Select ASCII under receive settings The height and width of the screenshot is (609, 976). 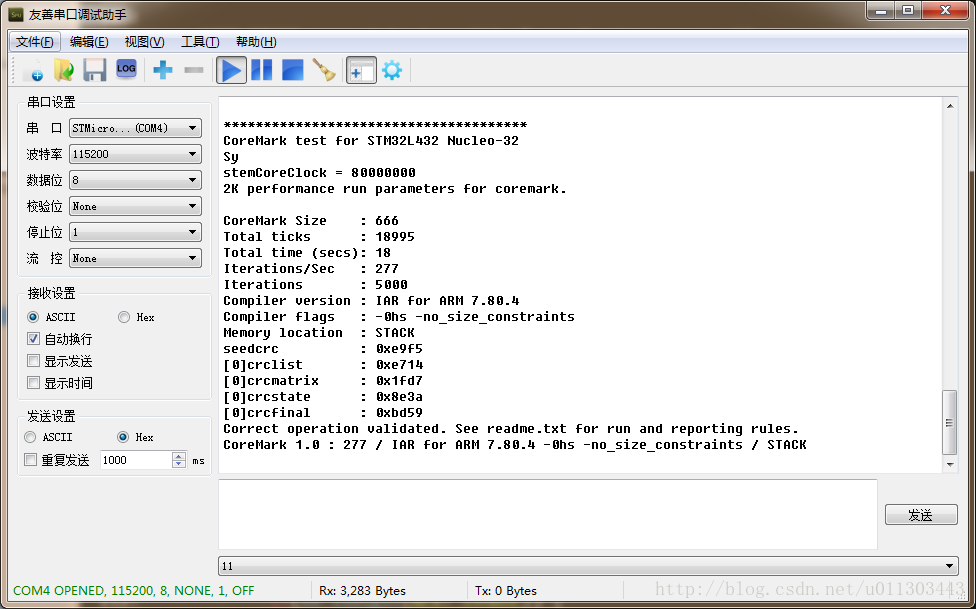click(51, 317)
